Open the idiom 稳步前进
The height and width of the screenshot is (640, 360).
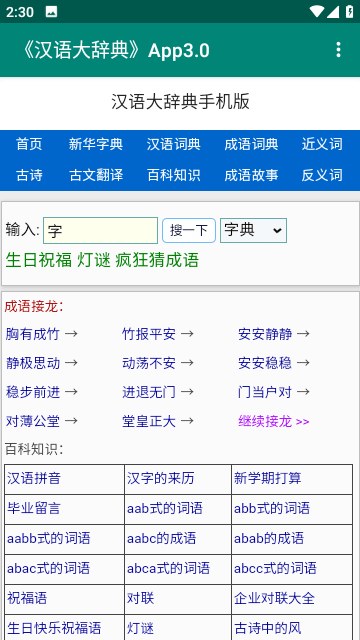(33, 392)
